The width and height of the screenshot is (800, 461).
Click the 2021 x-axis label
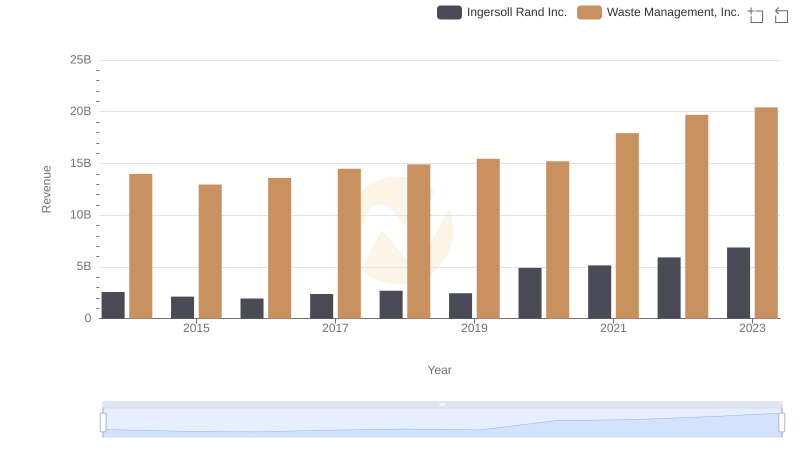point(613,328)
